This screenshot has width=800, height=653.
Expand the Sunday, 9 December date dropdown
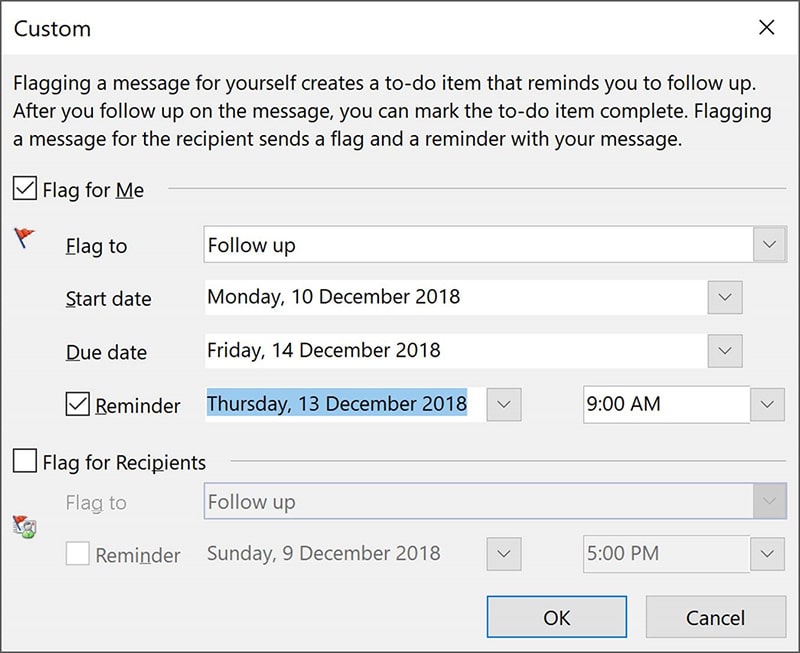(x=505, y=554)
